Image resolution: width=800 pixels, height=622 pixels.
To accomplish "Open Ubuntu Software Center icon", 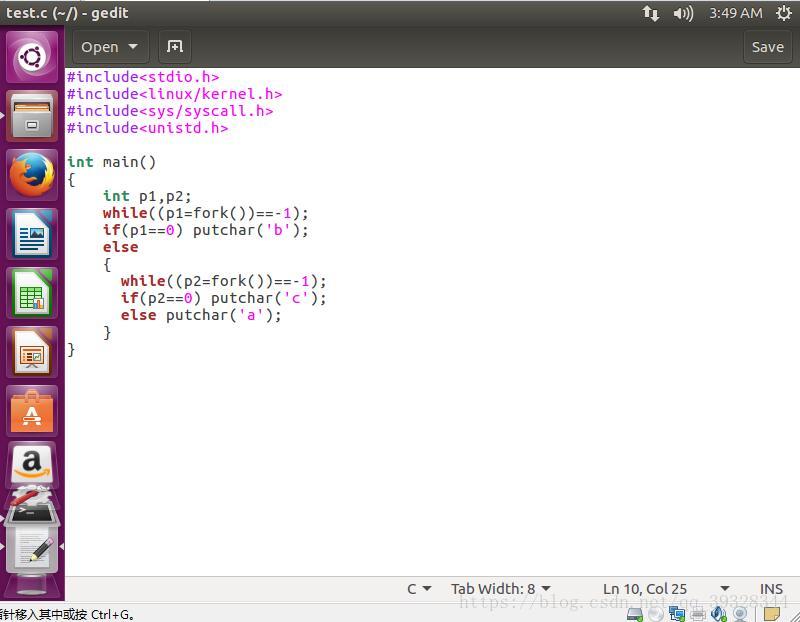I will click(x=32, y=411).
